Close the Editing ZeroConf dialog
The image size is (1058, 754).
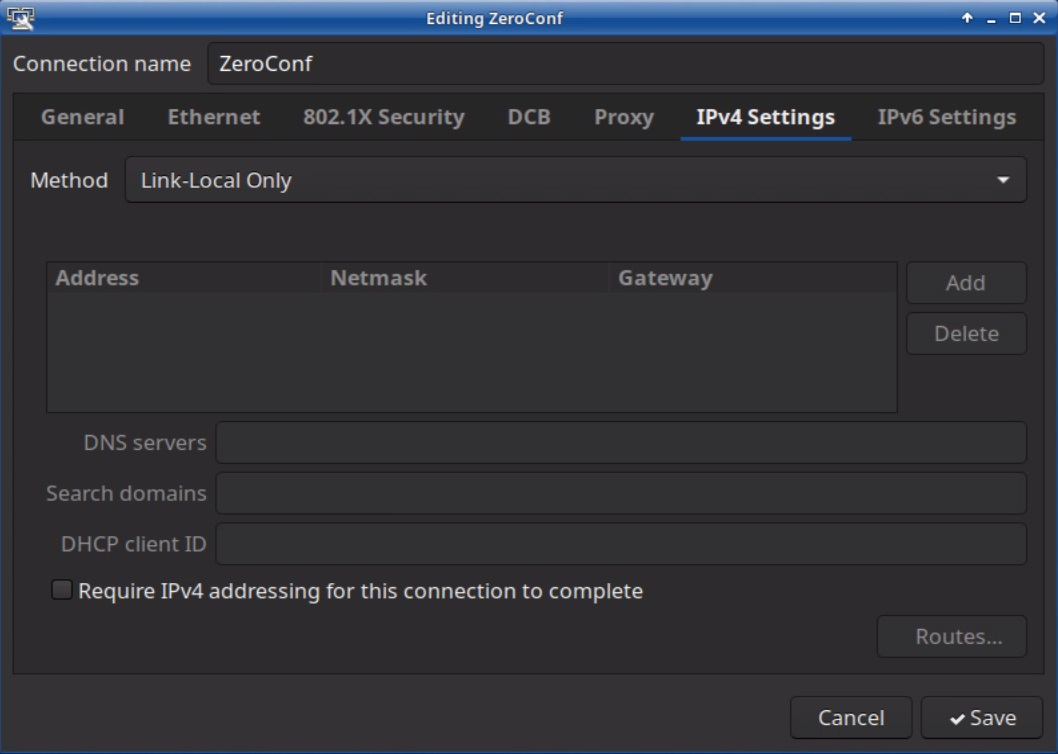tap(1039, 18)
